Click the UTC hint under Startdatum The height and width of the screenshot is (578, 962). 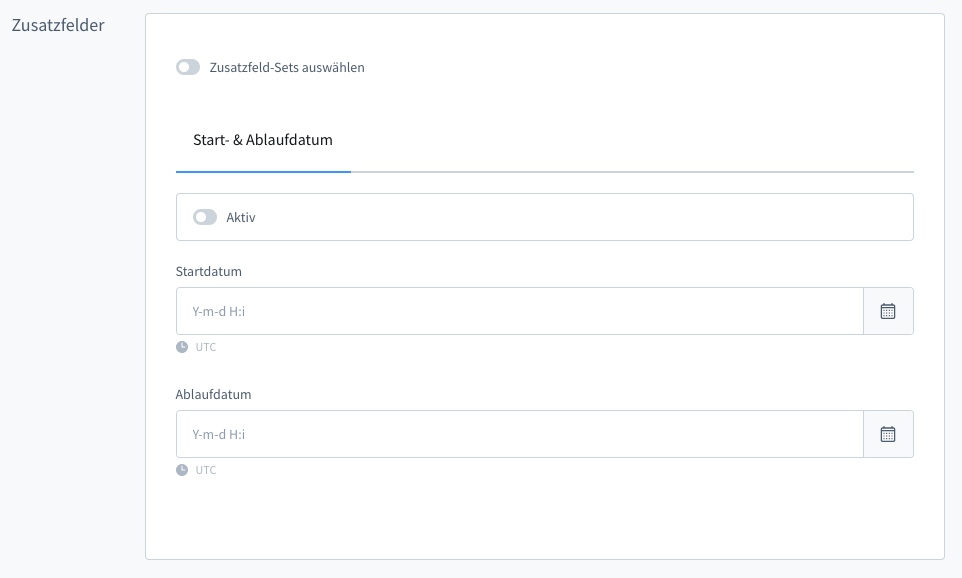point(206,347)
